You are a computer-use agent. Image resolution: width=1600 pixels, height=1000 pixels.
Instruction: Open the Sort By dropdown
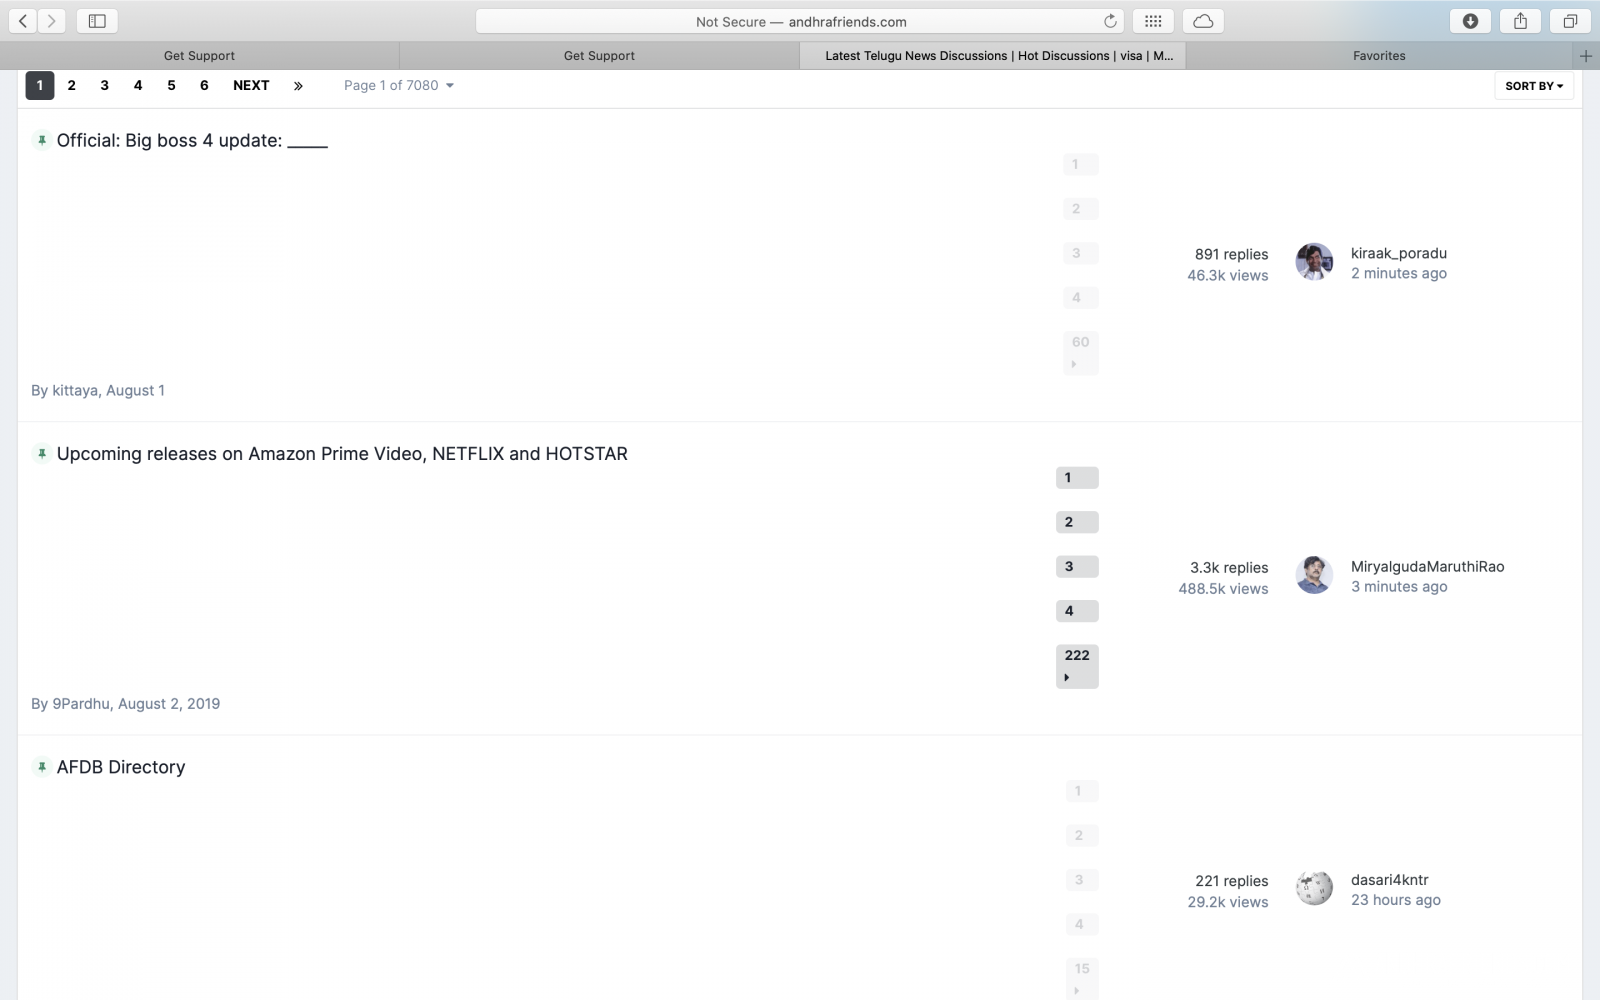1533,86
